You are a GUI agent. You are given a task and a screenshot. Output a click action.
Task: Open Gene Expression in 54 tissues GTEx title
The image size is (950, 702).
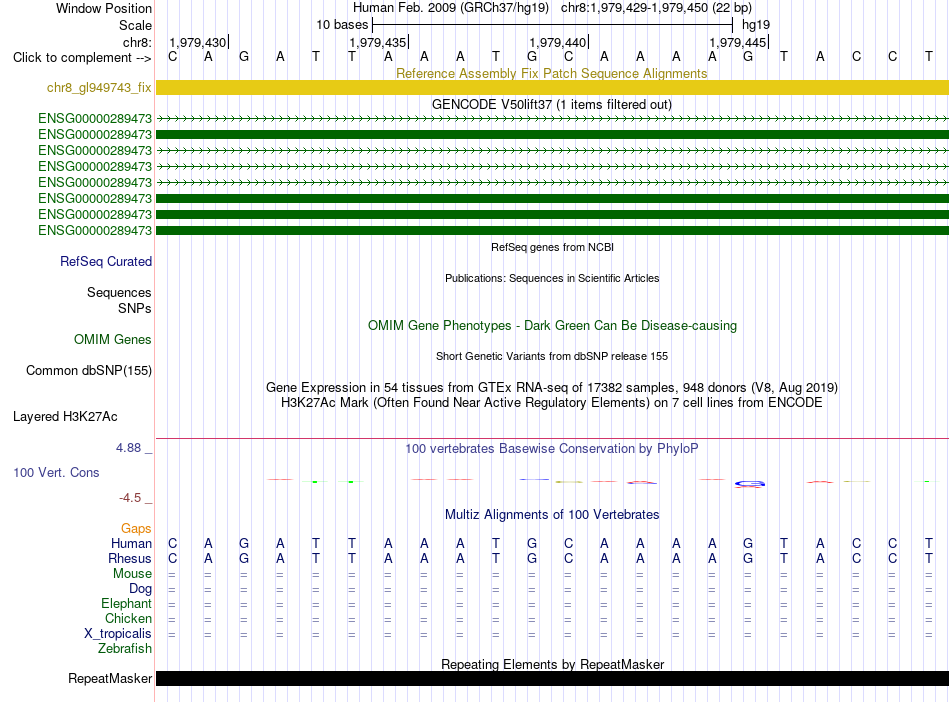(x=551, y=388)
